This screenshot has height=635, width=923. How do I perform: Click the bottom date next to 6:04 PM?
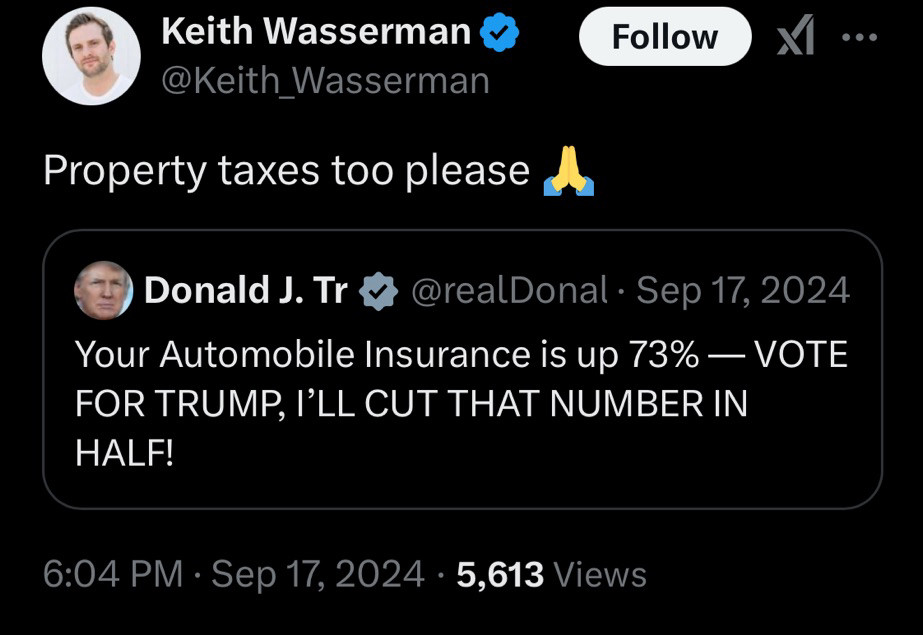(x=317, y=575)
